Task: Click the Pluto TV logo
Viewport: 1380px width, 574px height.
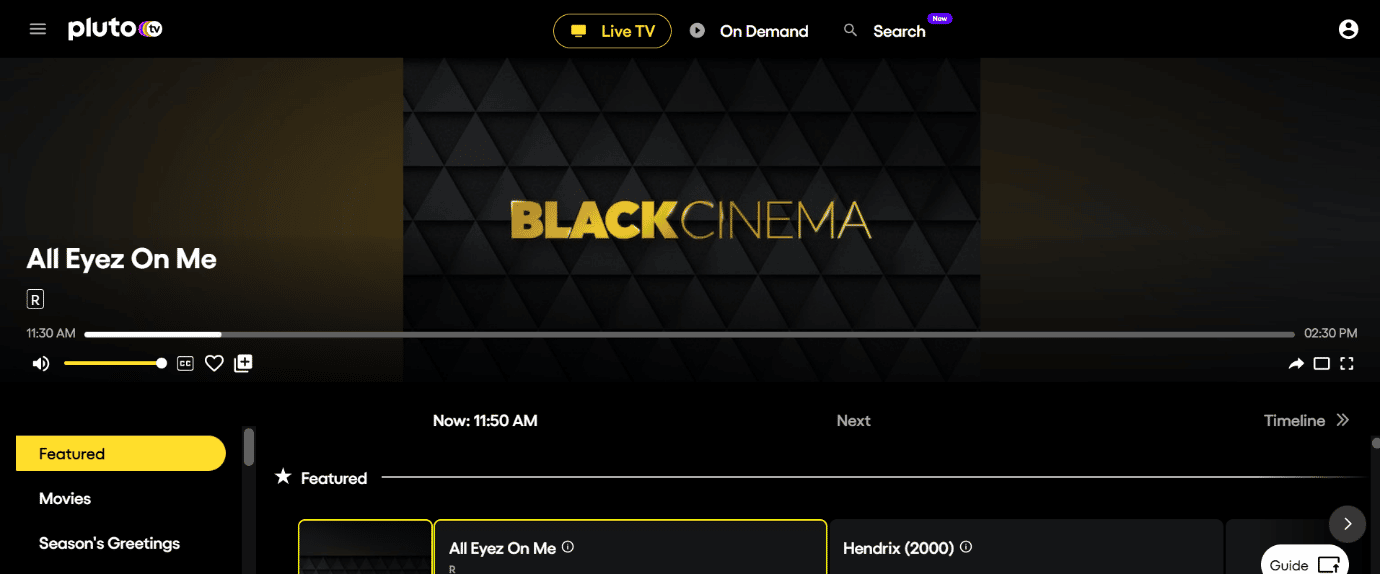Action: coord(115,29)
